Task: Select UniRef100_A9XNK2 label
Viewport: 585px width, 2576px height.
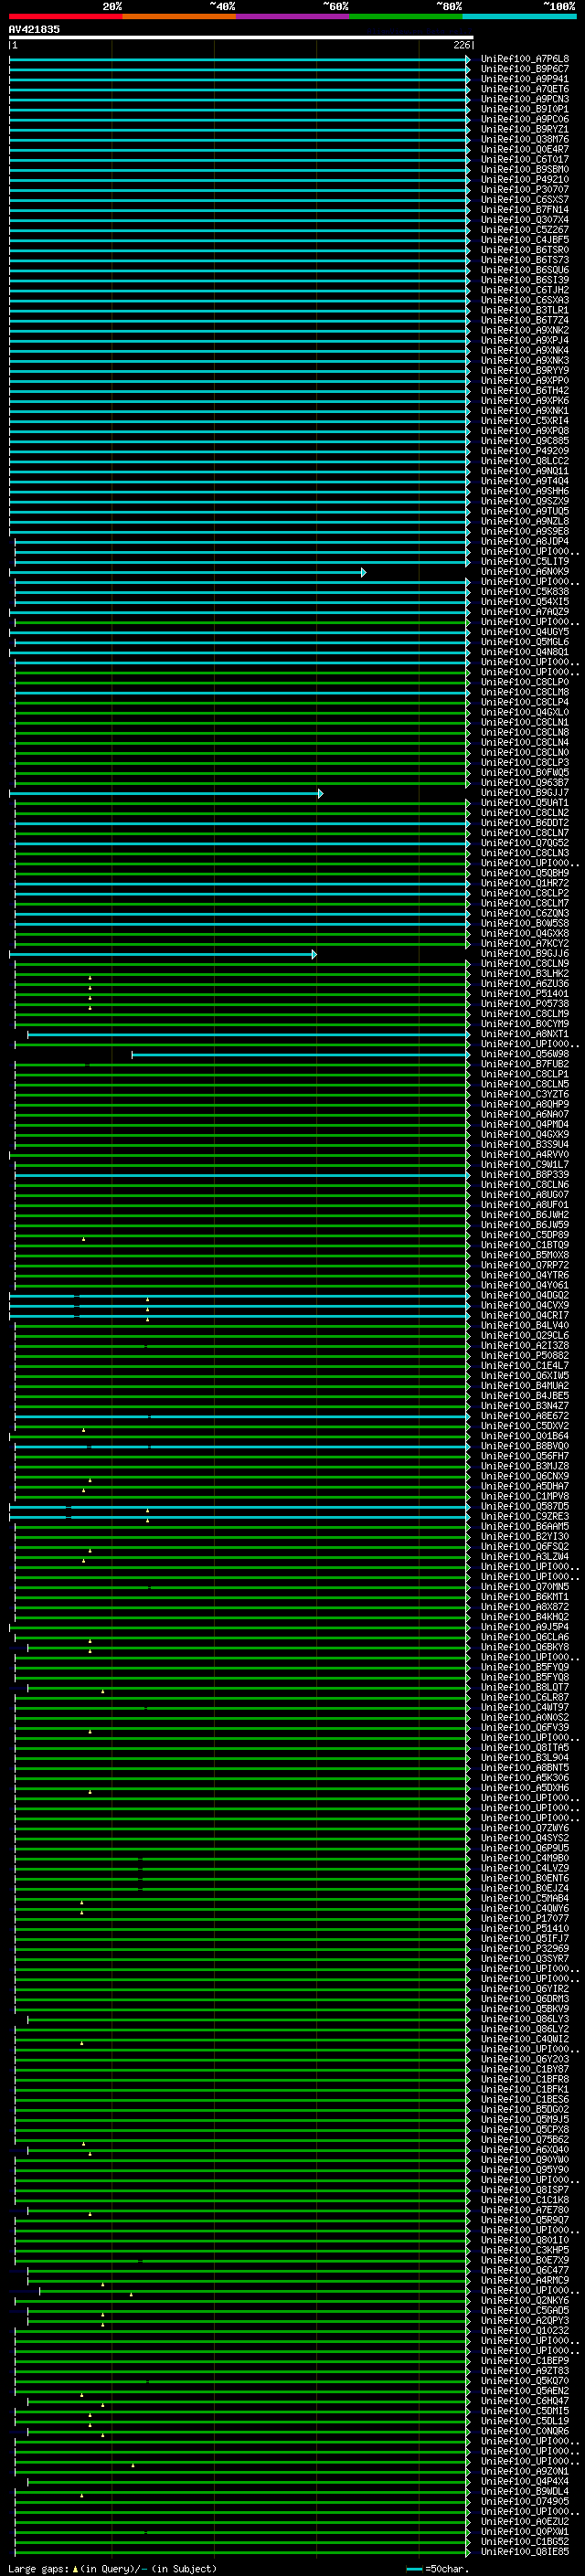Action: pyautogui.click(x=525, y=330)
